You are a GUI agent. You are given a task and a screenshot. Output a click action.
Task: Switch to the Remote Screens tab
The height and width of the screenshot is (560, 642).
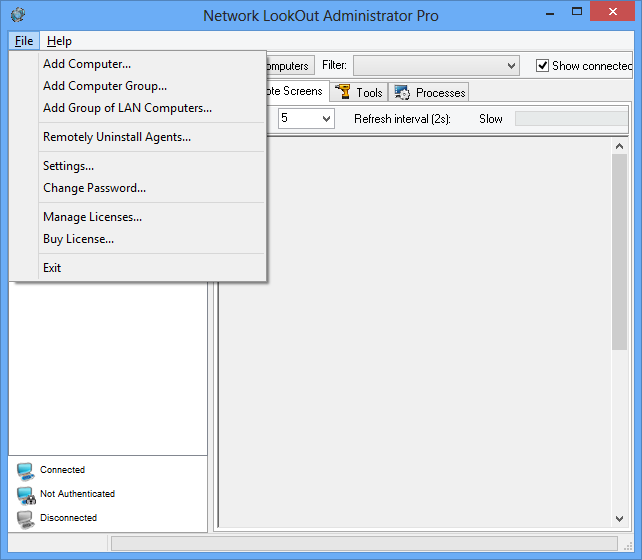[x=298, y=91]
